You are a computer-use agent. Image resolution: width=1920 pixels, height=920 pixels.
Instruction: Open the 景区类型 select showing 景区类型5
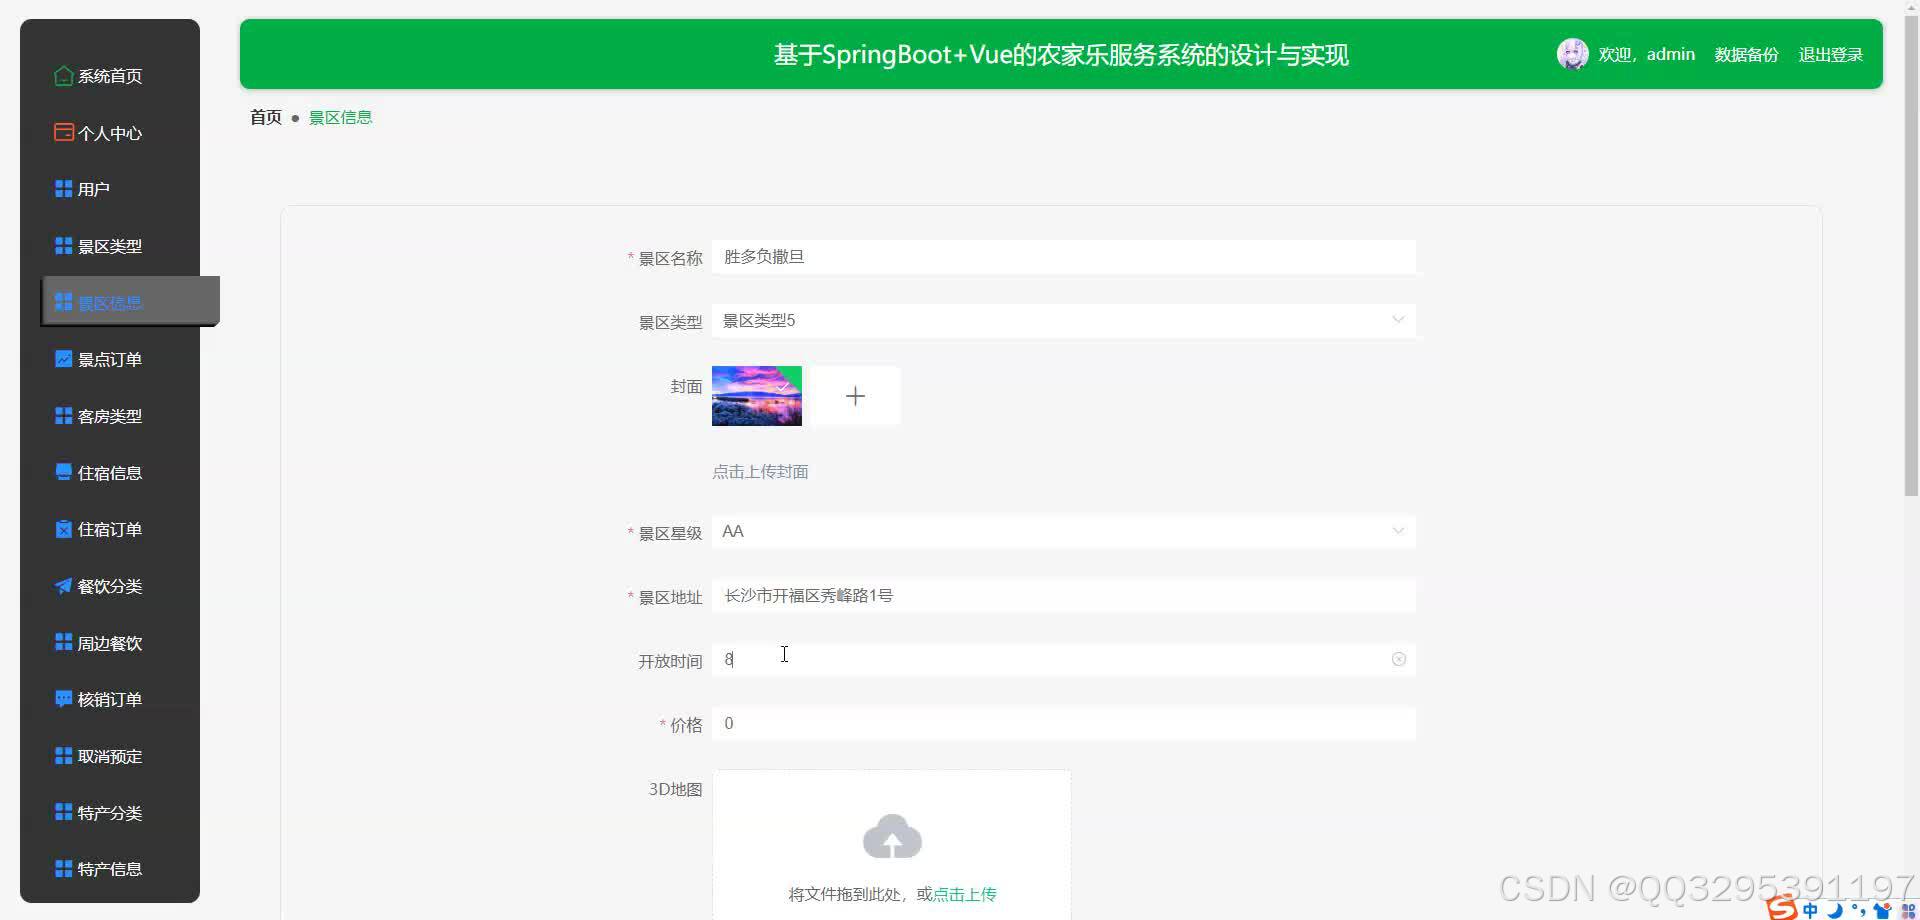pos(1064,321)
